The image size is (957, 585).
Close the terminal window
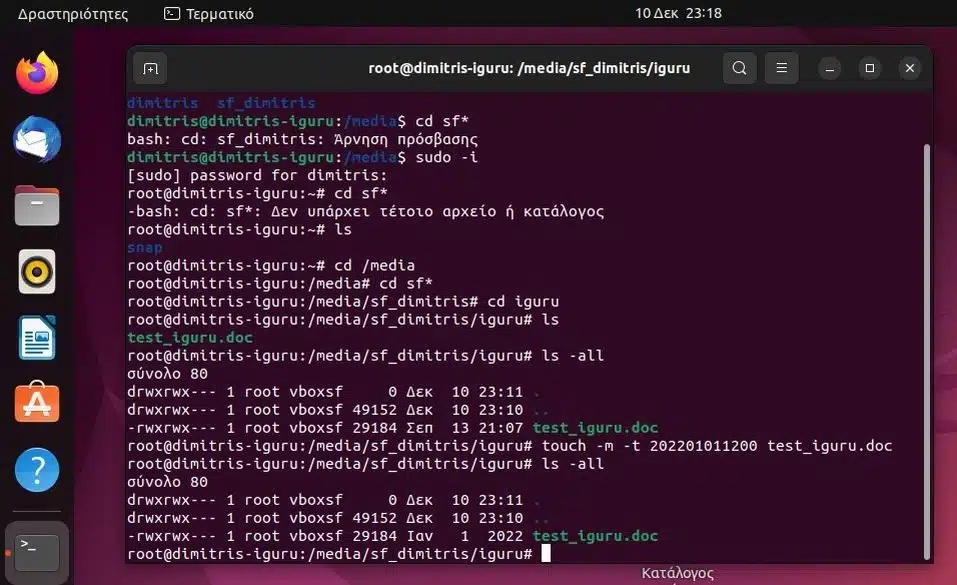909,68
